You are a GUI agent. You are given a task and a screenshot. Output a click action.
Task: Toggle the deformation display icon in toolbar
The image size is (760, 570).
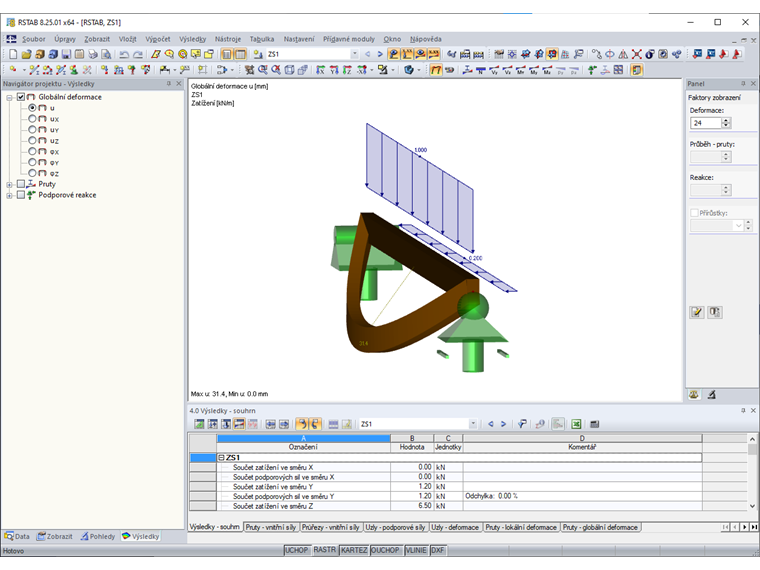436,70
